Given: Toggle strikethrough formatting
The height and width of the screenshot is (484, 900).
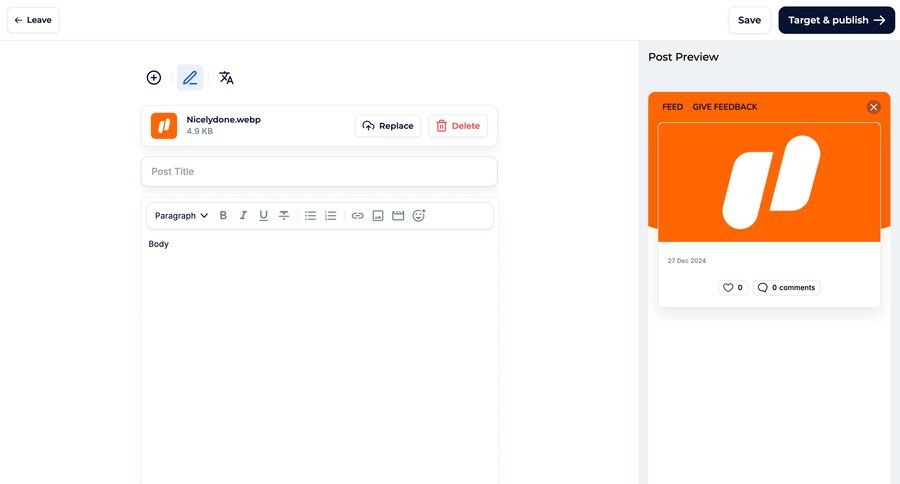Looking at the screenshot, I should tap(284, 215).
